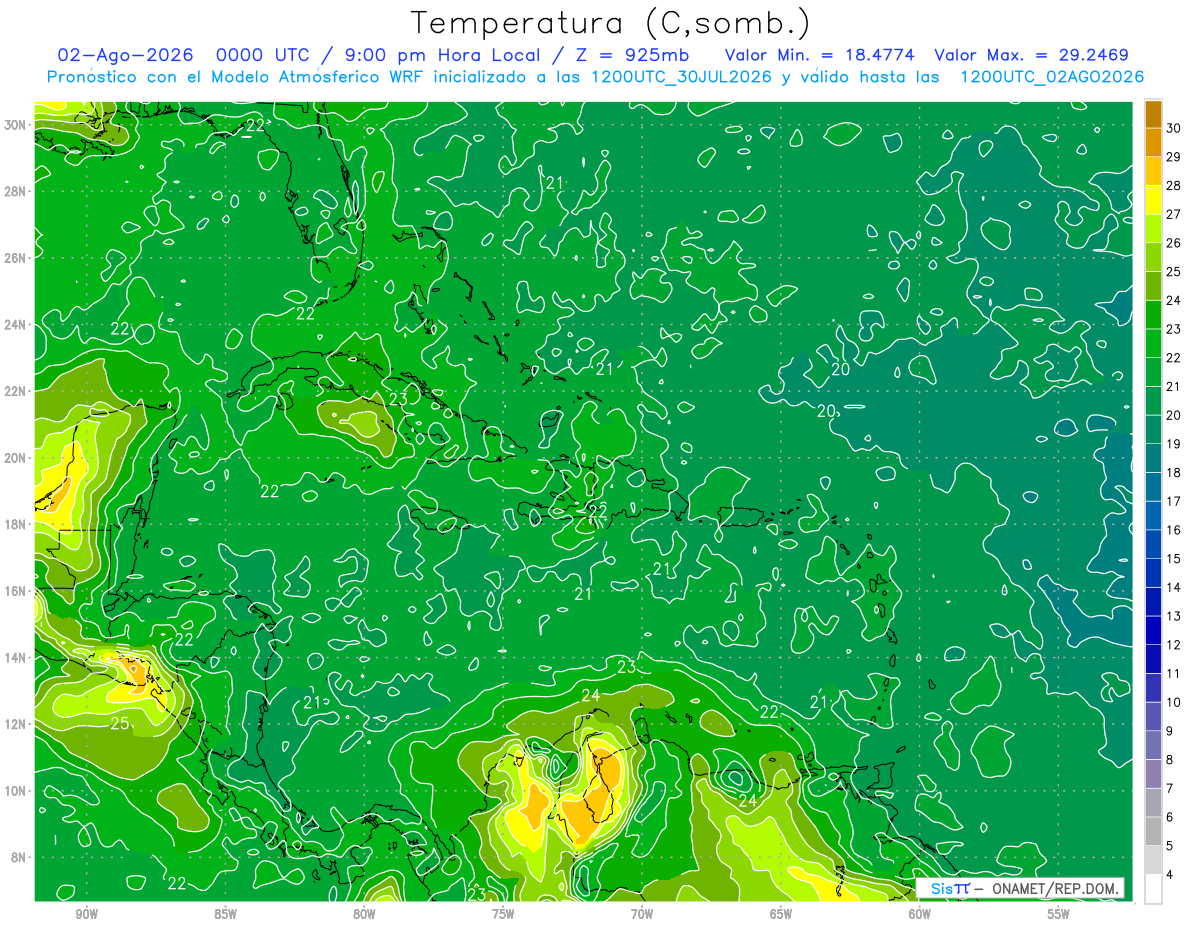This screenshot has height=927, width=1200.
Task: Click the '10N' latitude axis label
Action: click(16, 791)
